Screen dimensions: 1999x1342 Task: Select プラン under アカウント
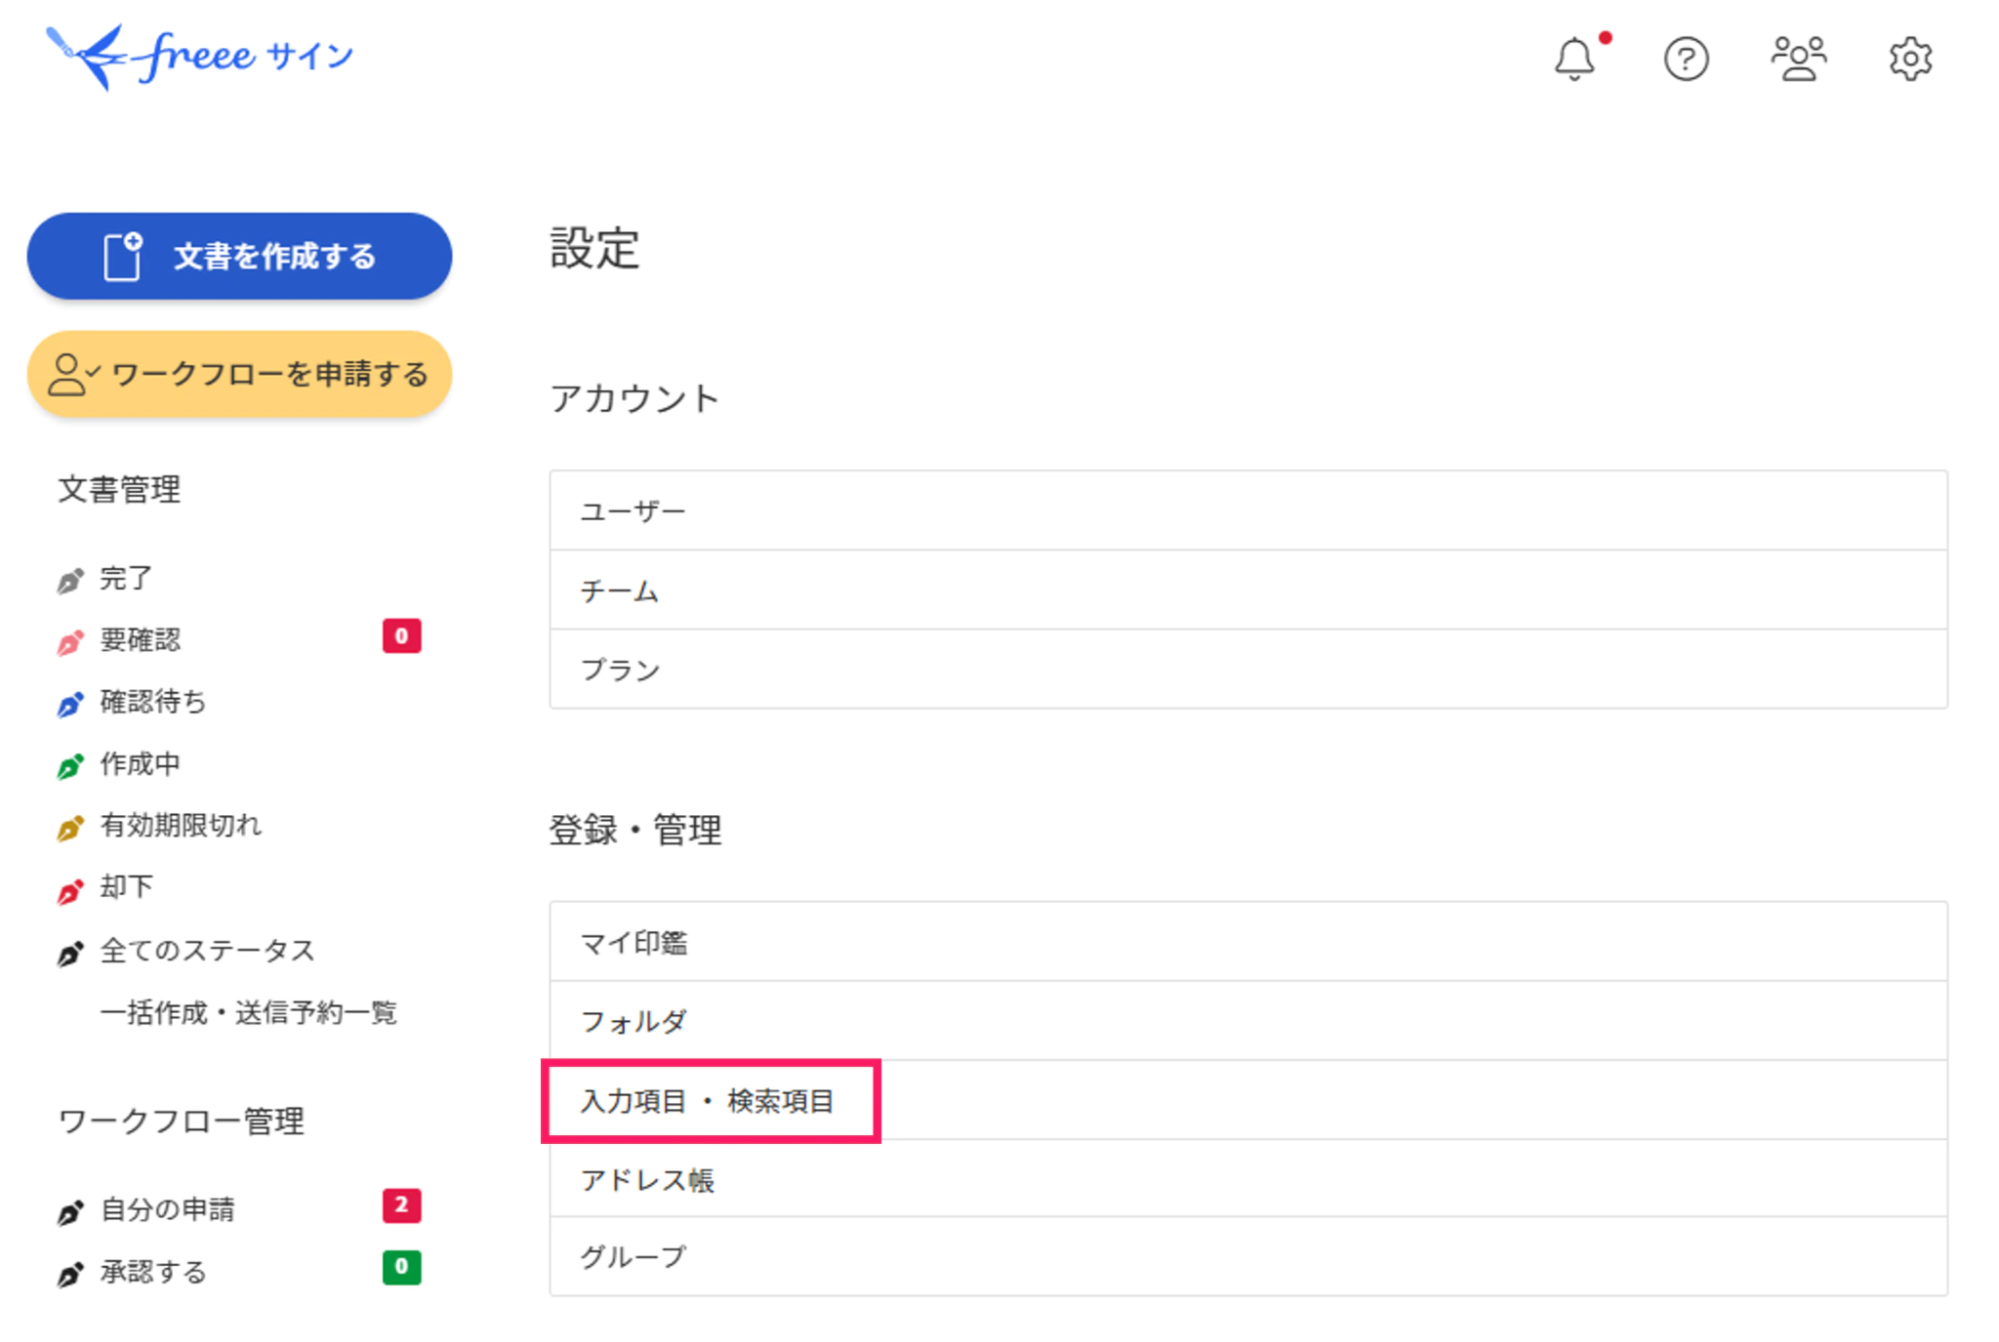click(620, 670)
